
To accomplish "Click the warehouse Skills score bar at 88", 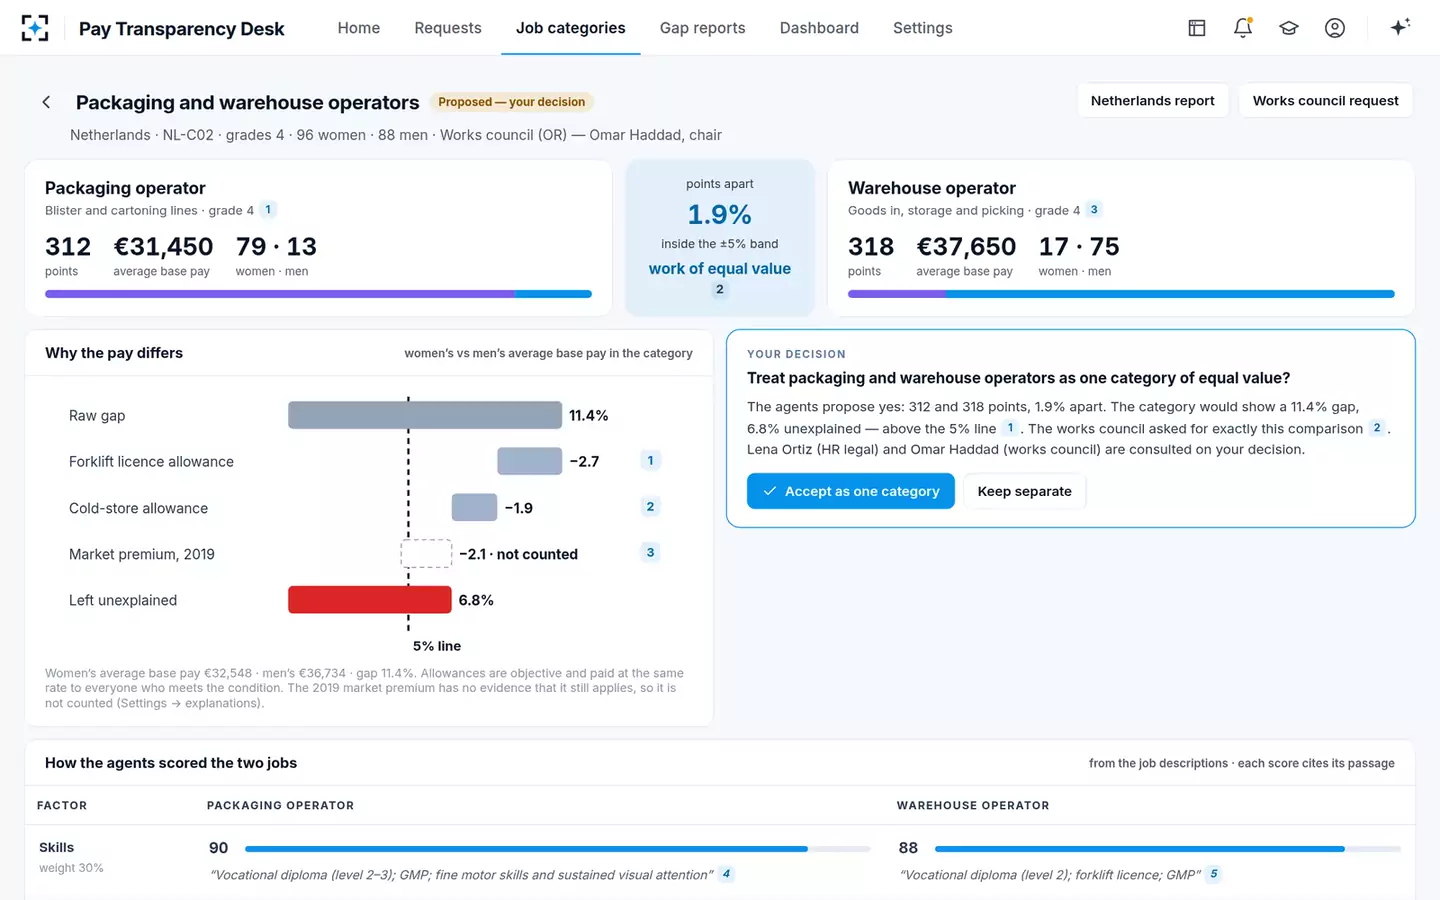I will 1167,849.
